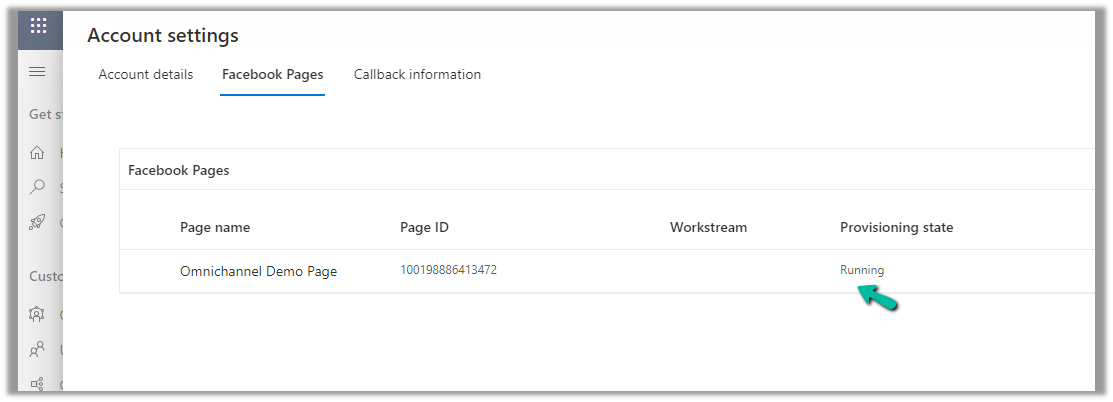Click the Omnichannel Demo Page row name

258,271
